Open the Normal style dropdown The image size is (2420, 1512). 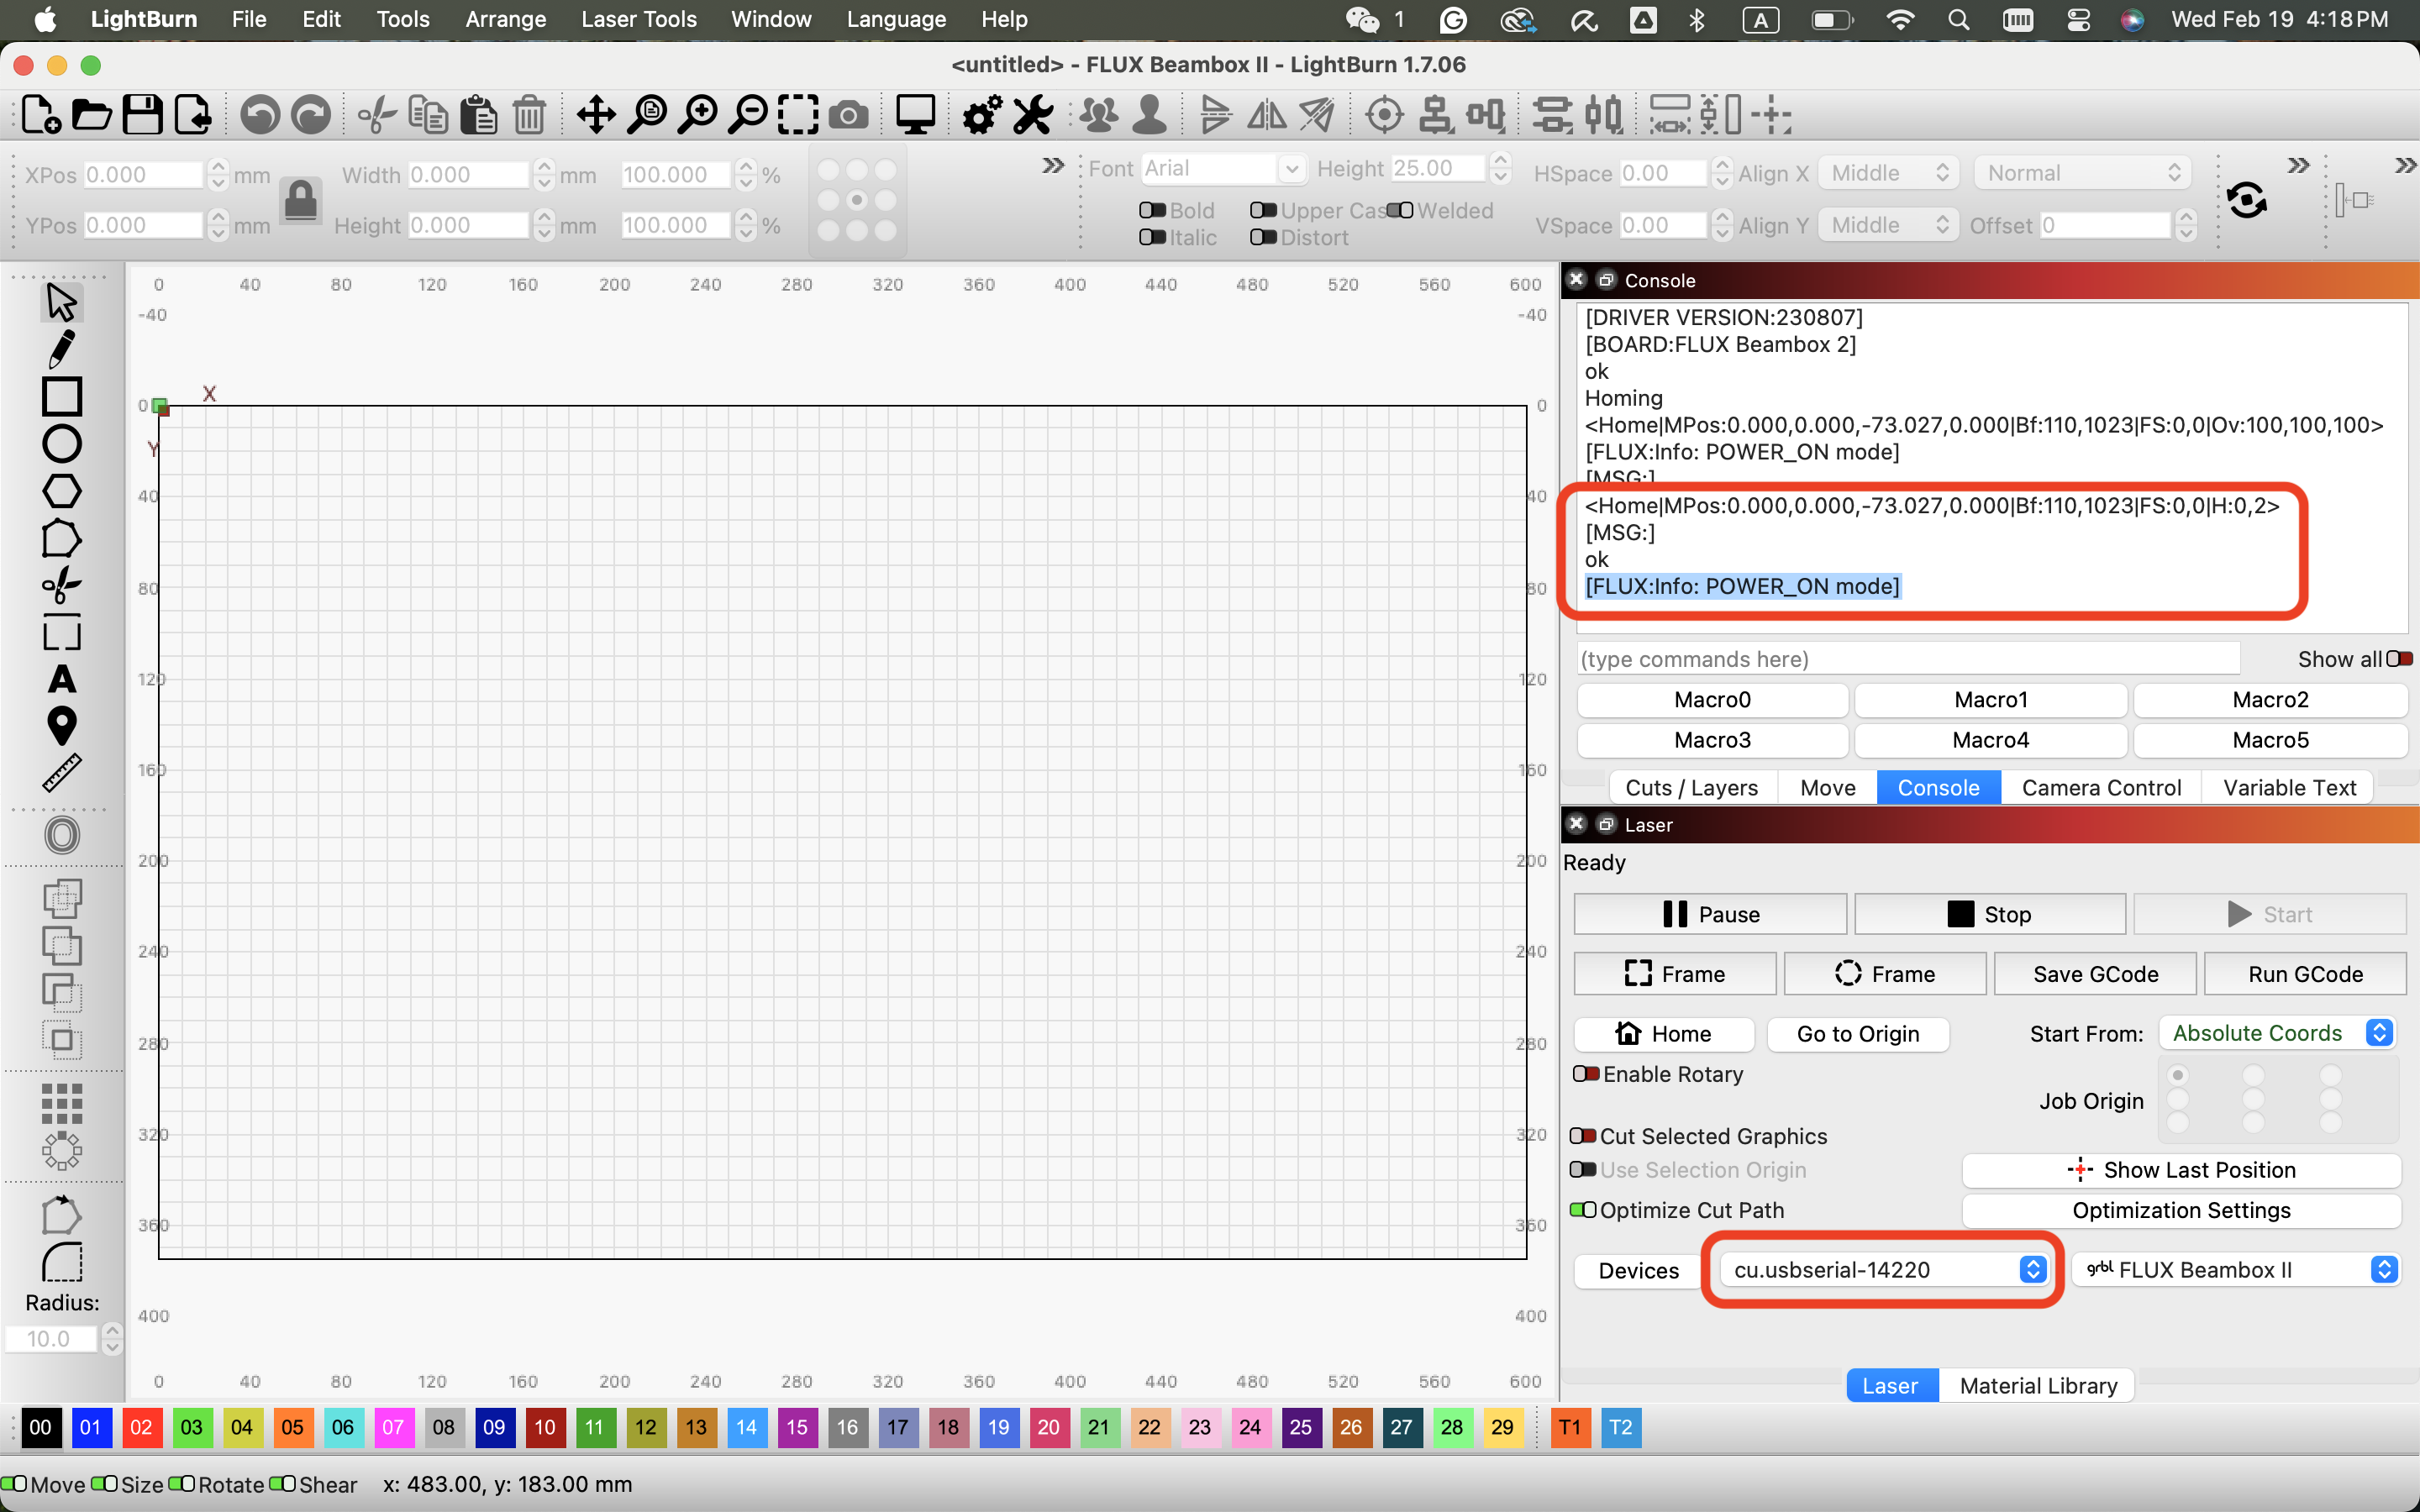tap(2082, 173)
